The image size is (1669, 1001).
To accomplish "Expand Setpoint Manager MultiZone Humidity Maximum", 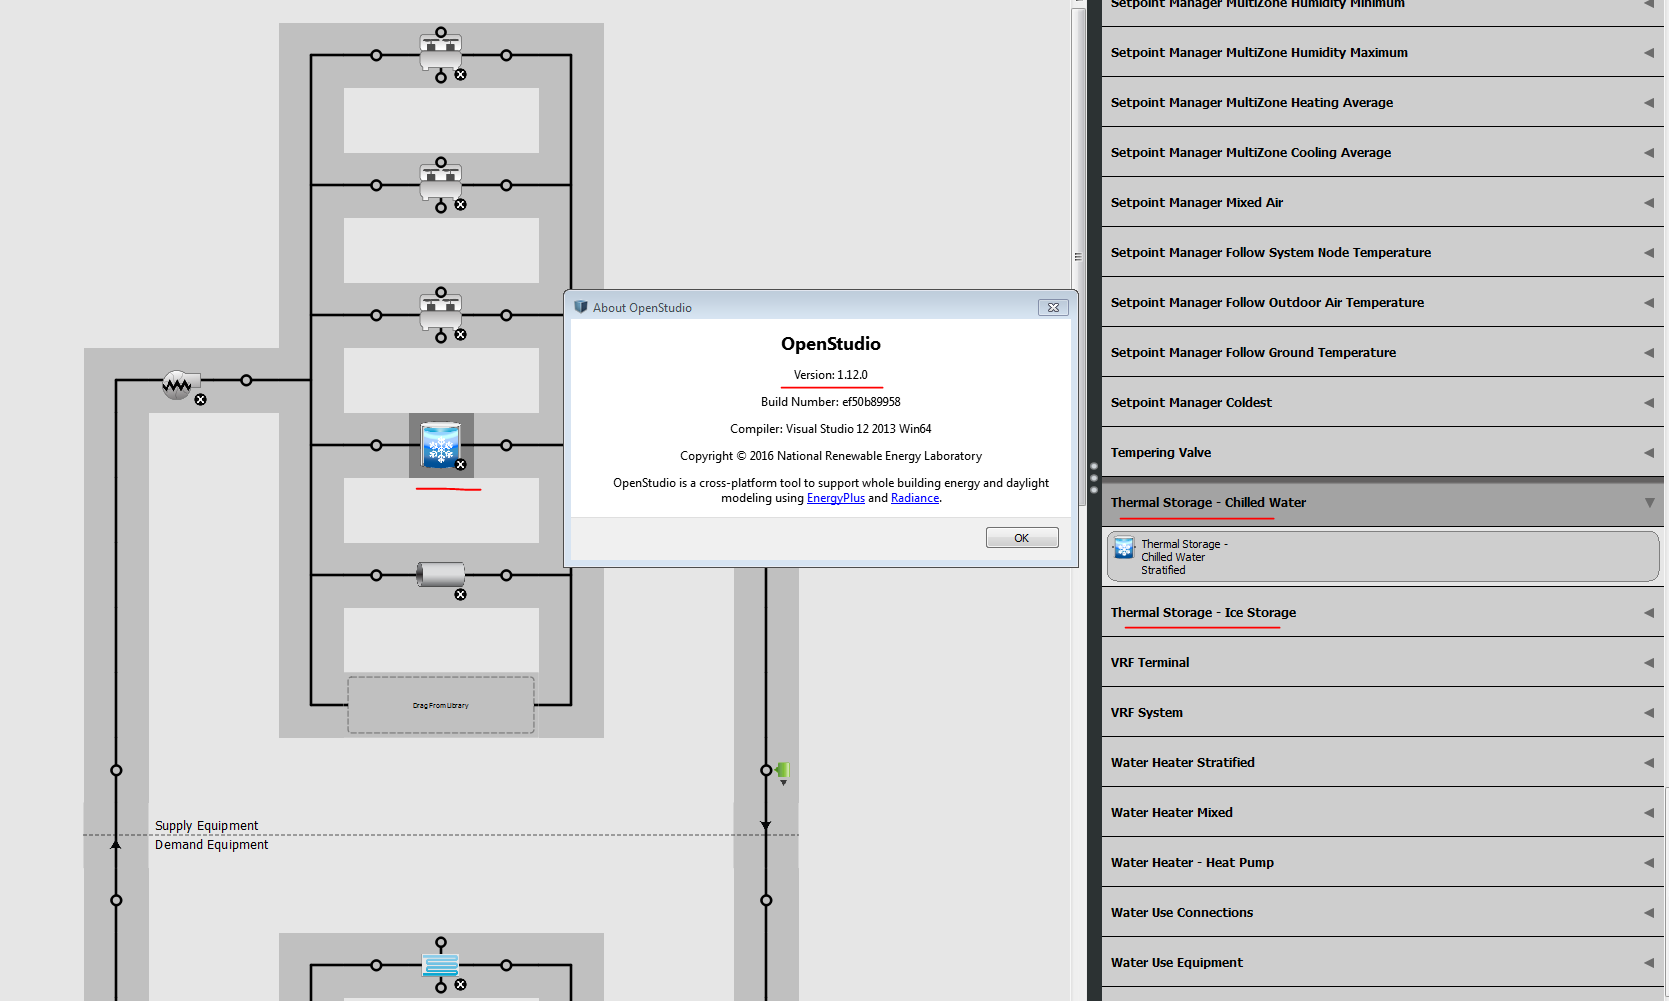I will click(x=1383, y=52).
